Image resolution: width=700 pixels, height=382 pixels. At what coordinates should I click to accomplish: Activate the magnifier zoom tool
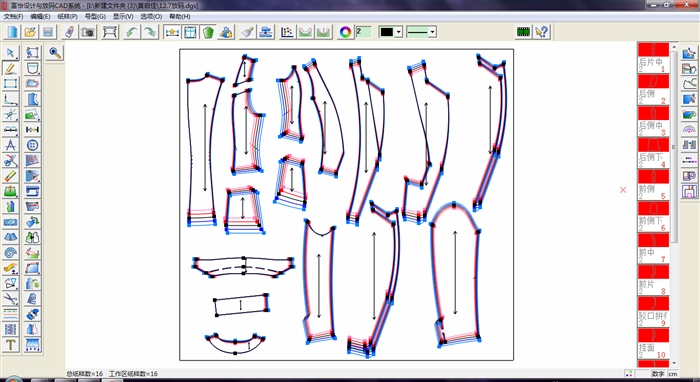point(55,53)
